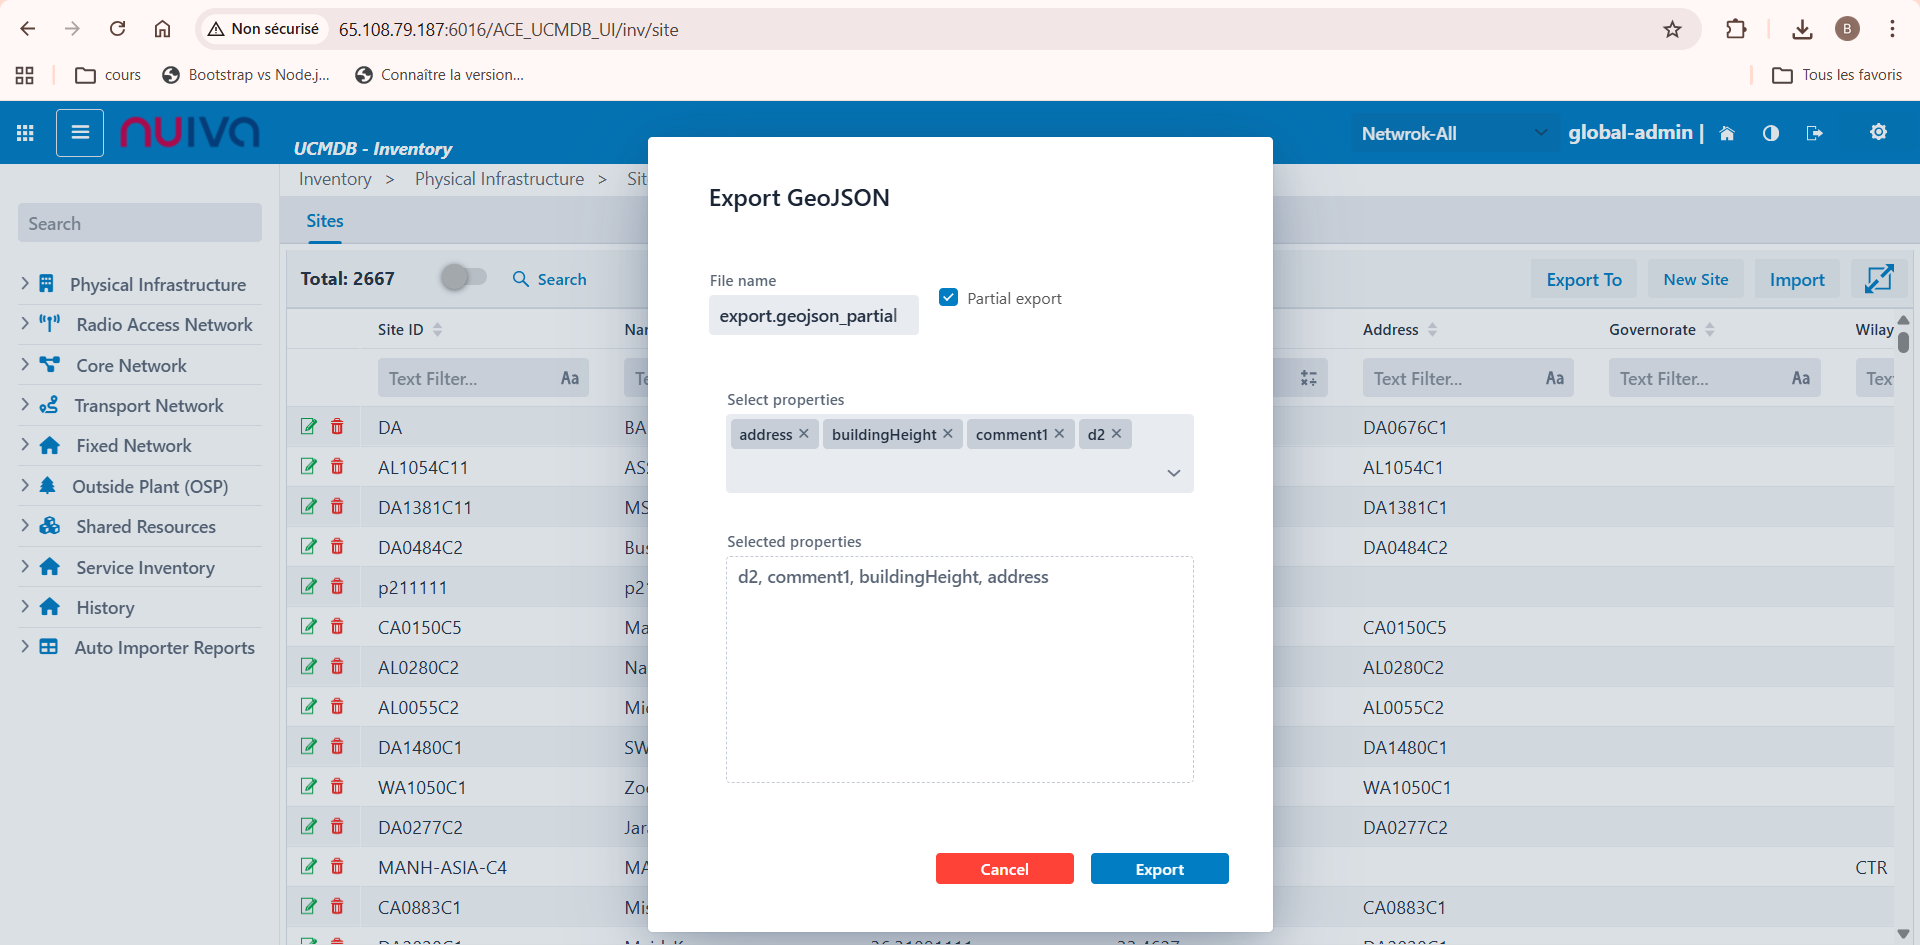The image size is (1920, 945).
Task: Toggle the switch next to Total: 2667
Action: coord(463,277)
